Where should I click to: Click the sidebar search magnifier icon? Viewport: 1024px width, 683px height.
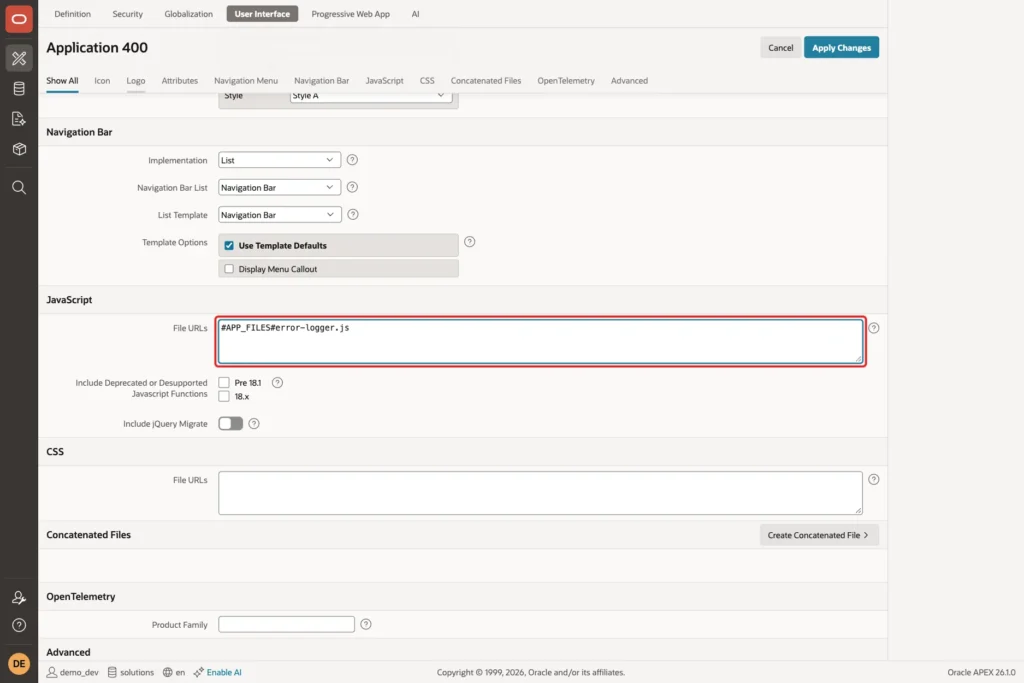click(19, 188)
